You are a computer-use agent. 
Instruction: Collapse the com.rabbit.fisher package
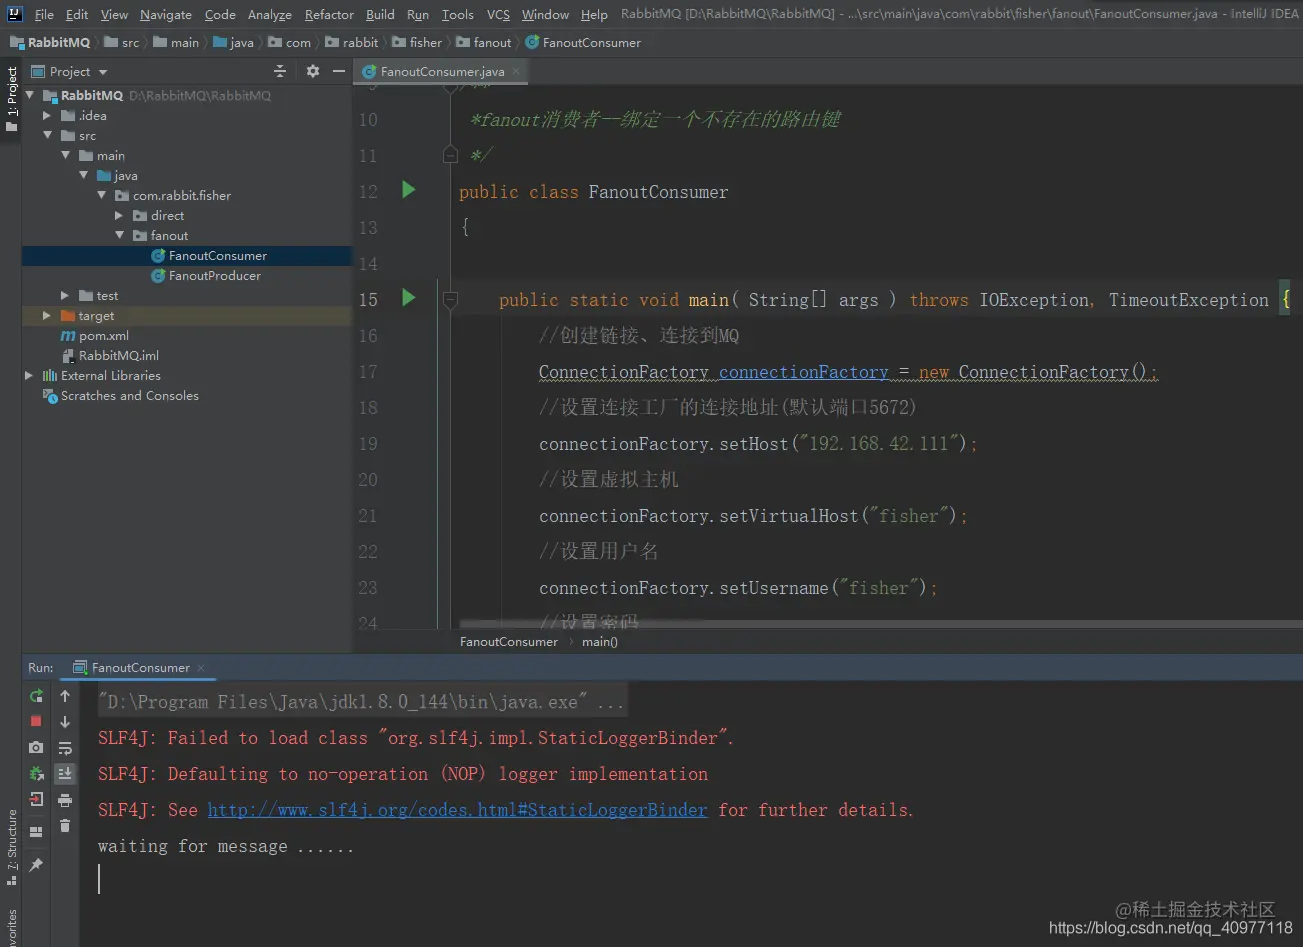click(101, 195)
